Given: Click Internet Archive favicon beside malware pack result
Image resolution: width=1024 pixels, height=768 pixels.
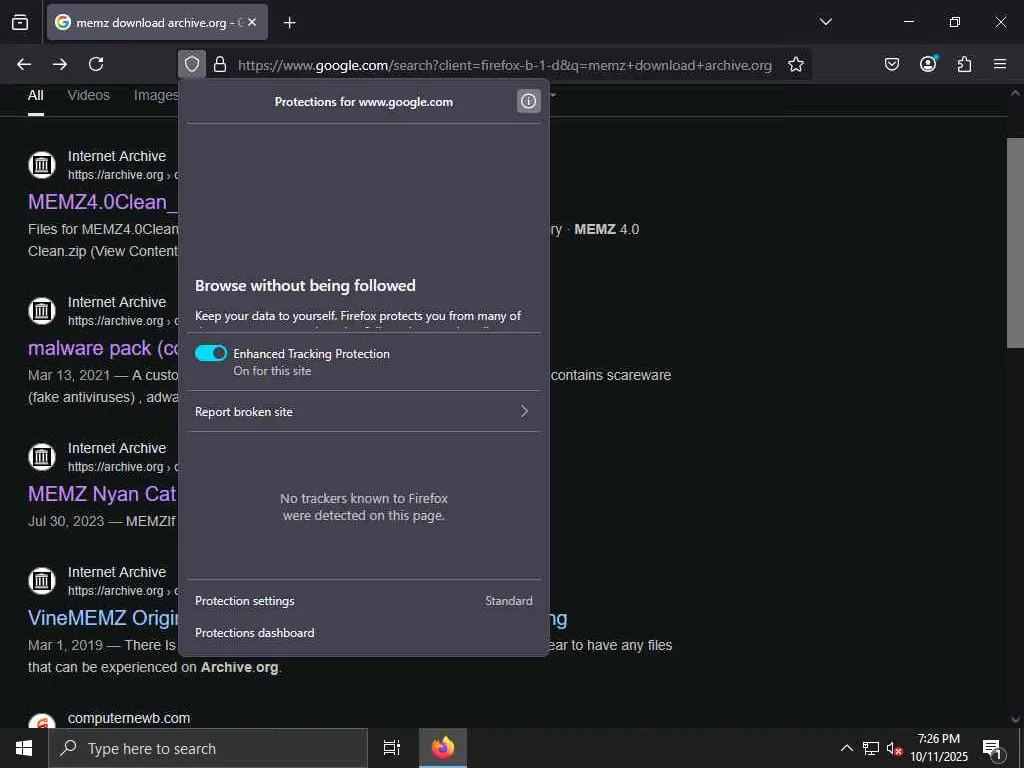Looking at the screenshot, I should click(42, 310).
